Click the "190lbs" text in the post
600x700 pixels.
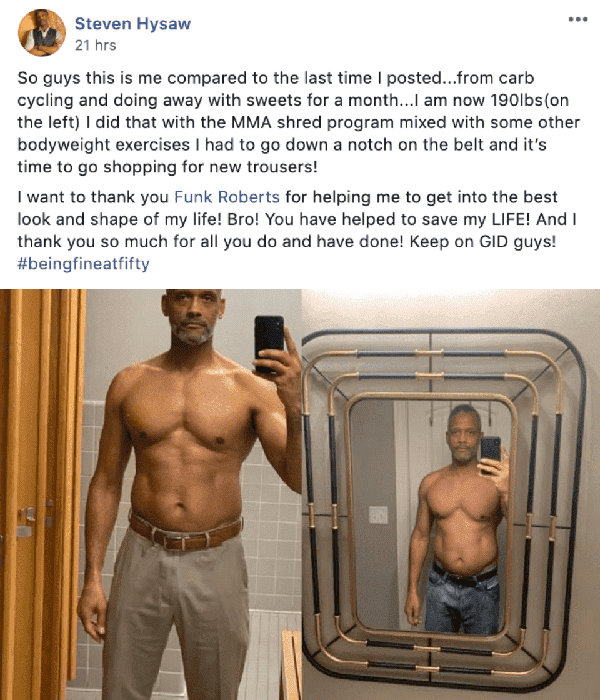(x=516, y=100)
